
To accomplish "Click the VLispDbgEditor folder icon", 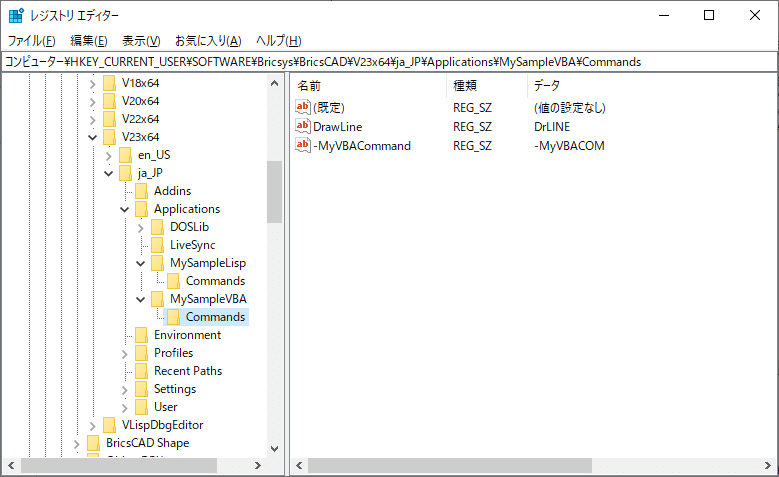I will coord(109,425).
